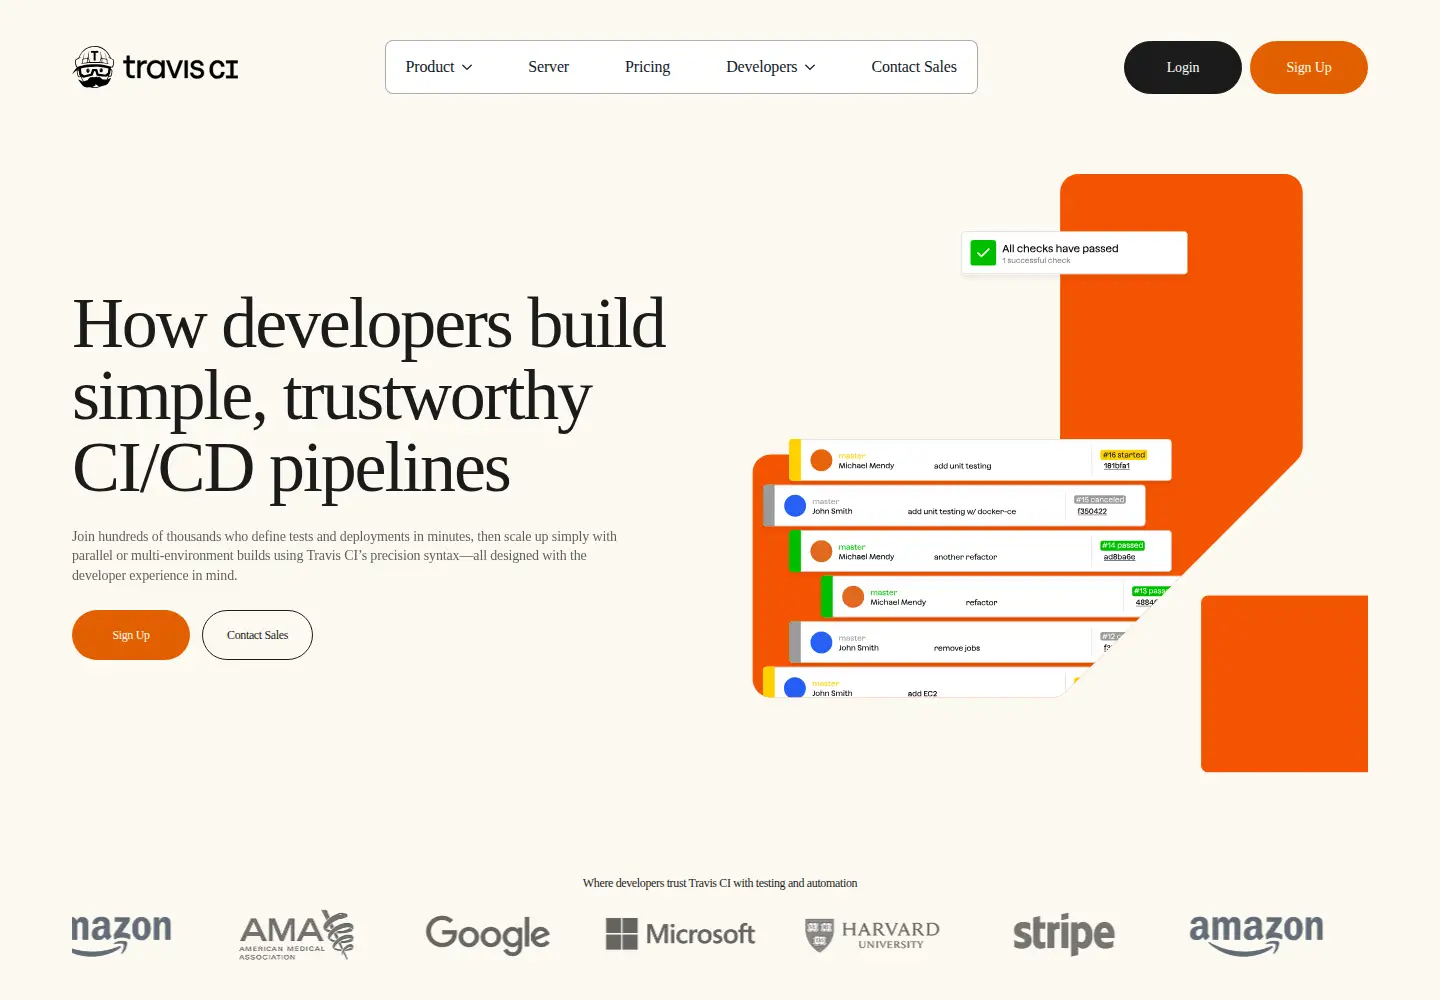
Task: Click the 'remove jobs' commit message
Action: click(957, 648)
